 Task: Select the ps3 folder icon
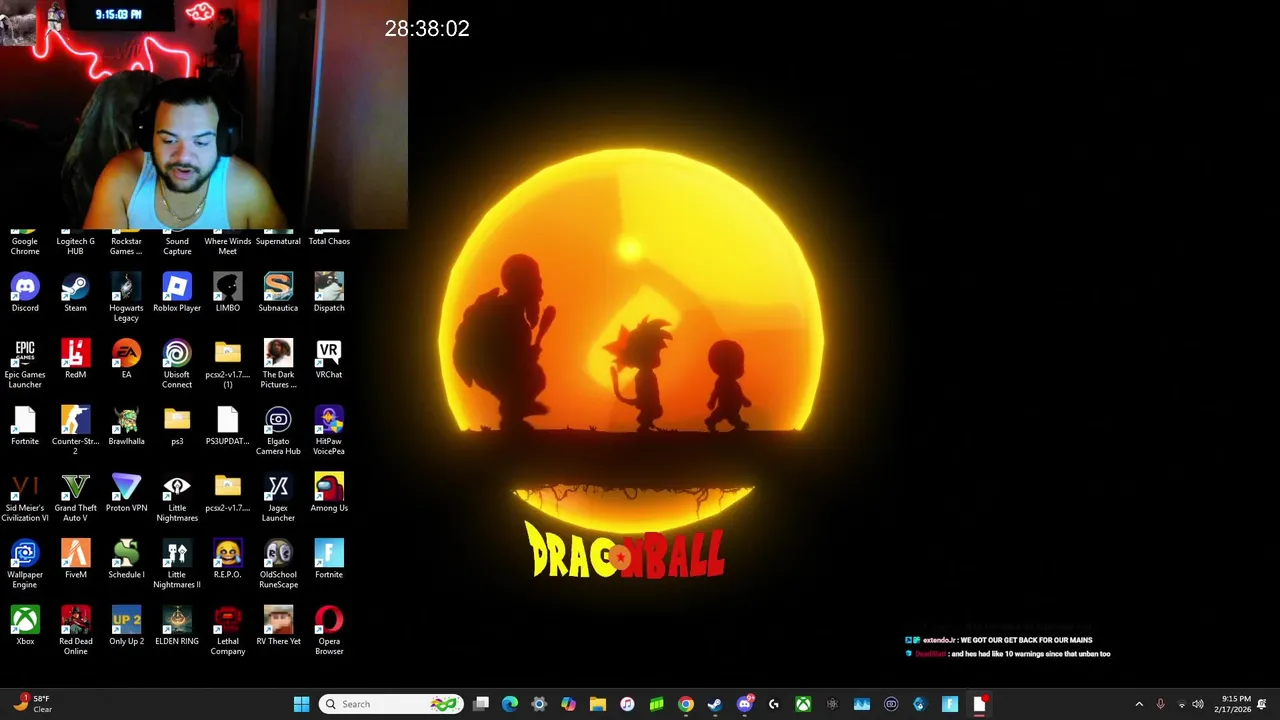point(177,427)
